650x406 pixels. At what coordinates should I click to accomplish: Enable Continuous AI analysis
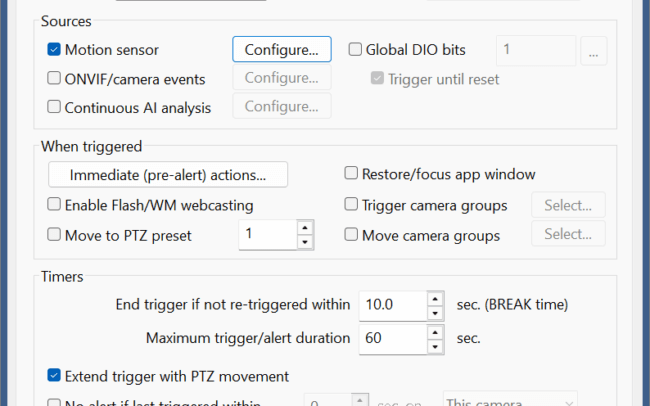click(x=54, y=107)
